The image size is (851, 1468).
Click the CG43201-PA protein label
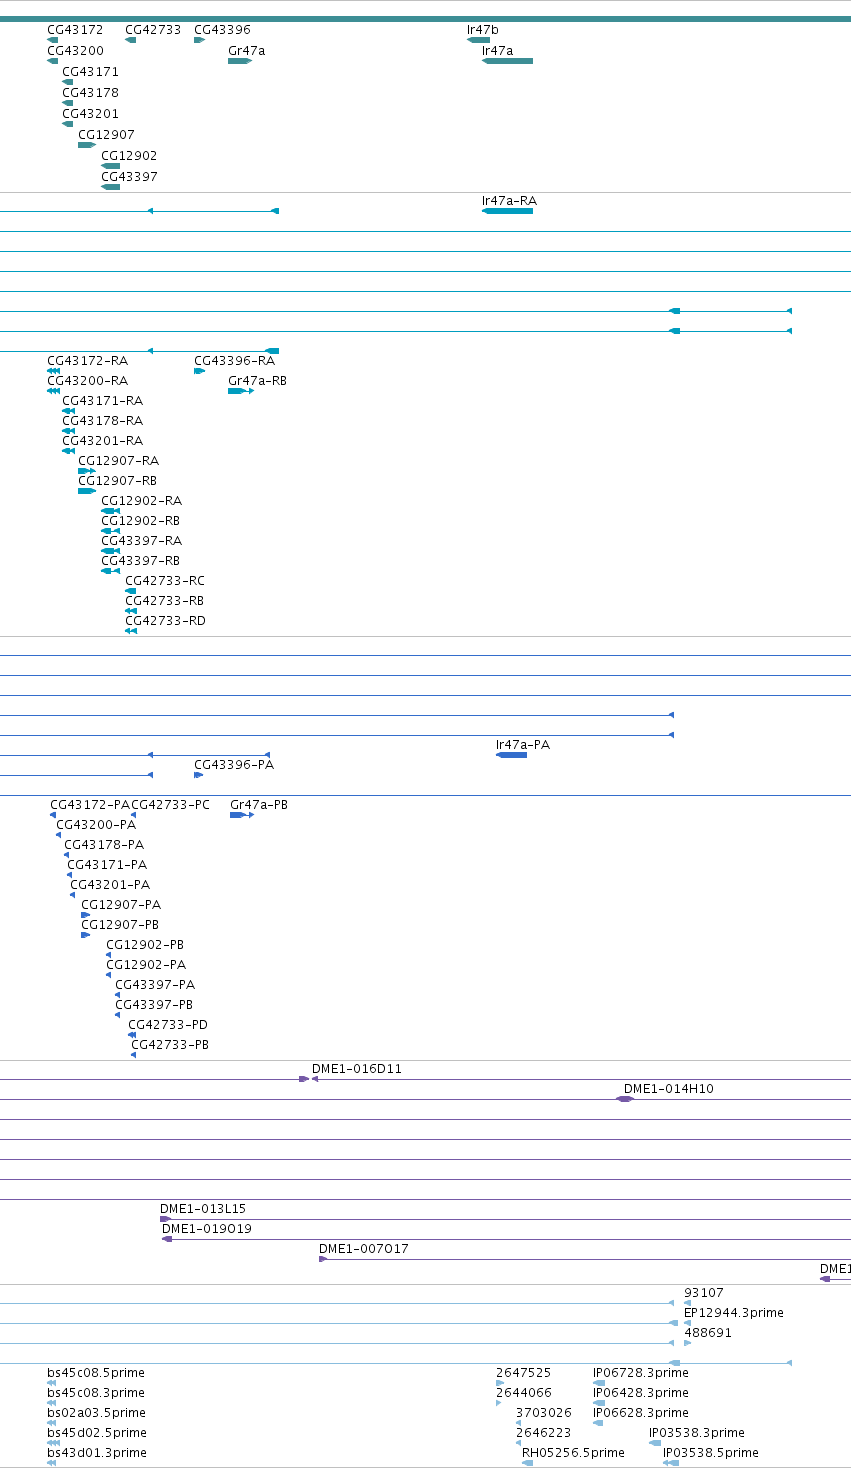pos(110,885)
